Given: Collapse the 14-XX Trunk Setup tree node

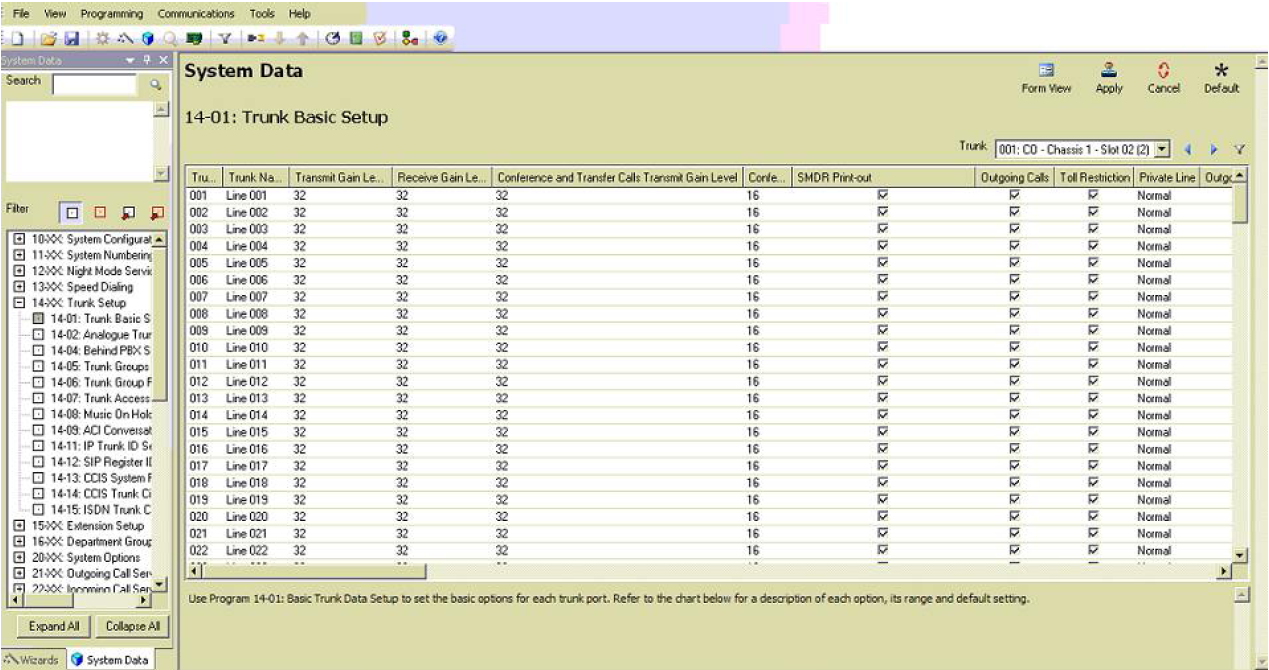Looking at the screenshot, I should 18,303.
